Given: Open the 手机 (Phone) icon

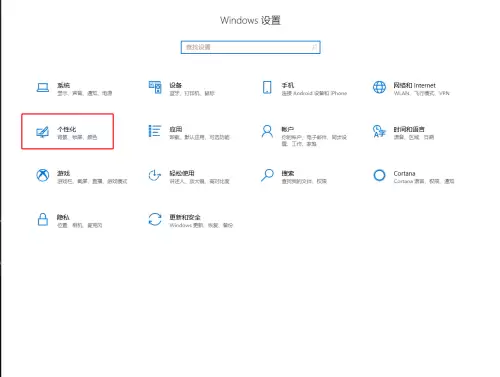Looking at the screenshot, I should point(267,87).
